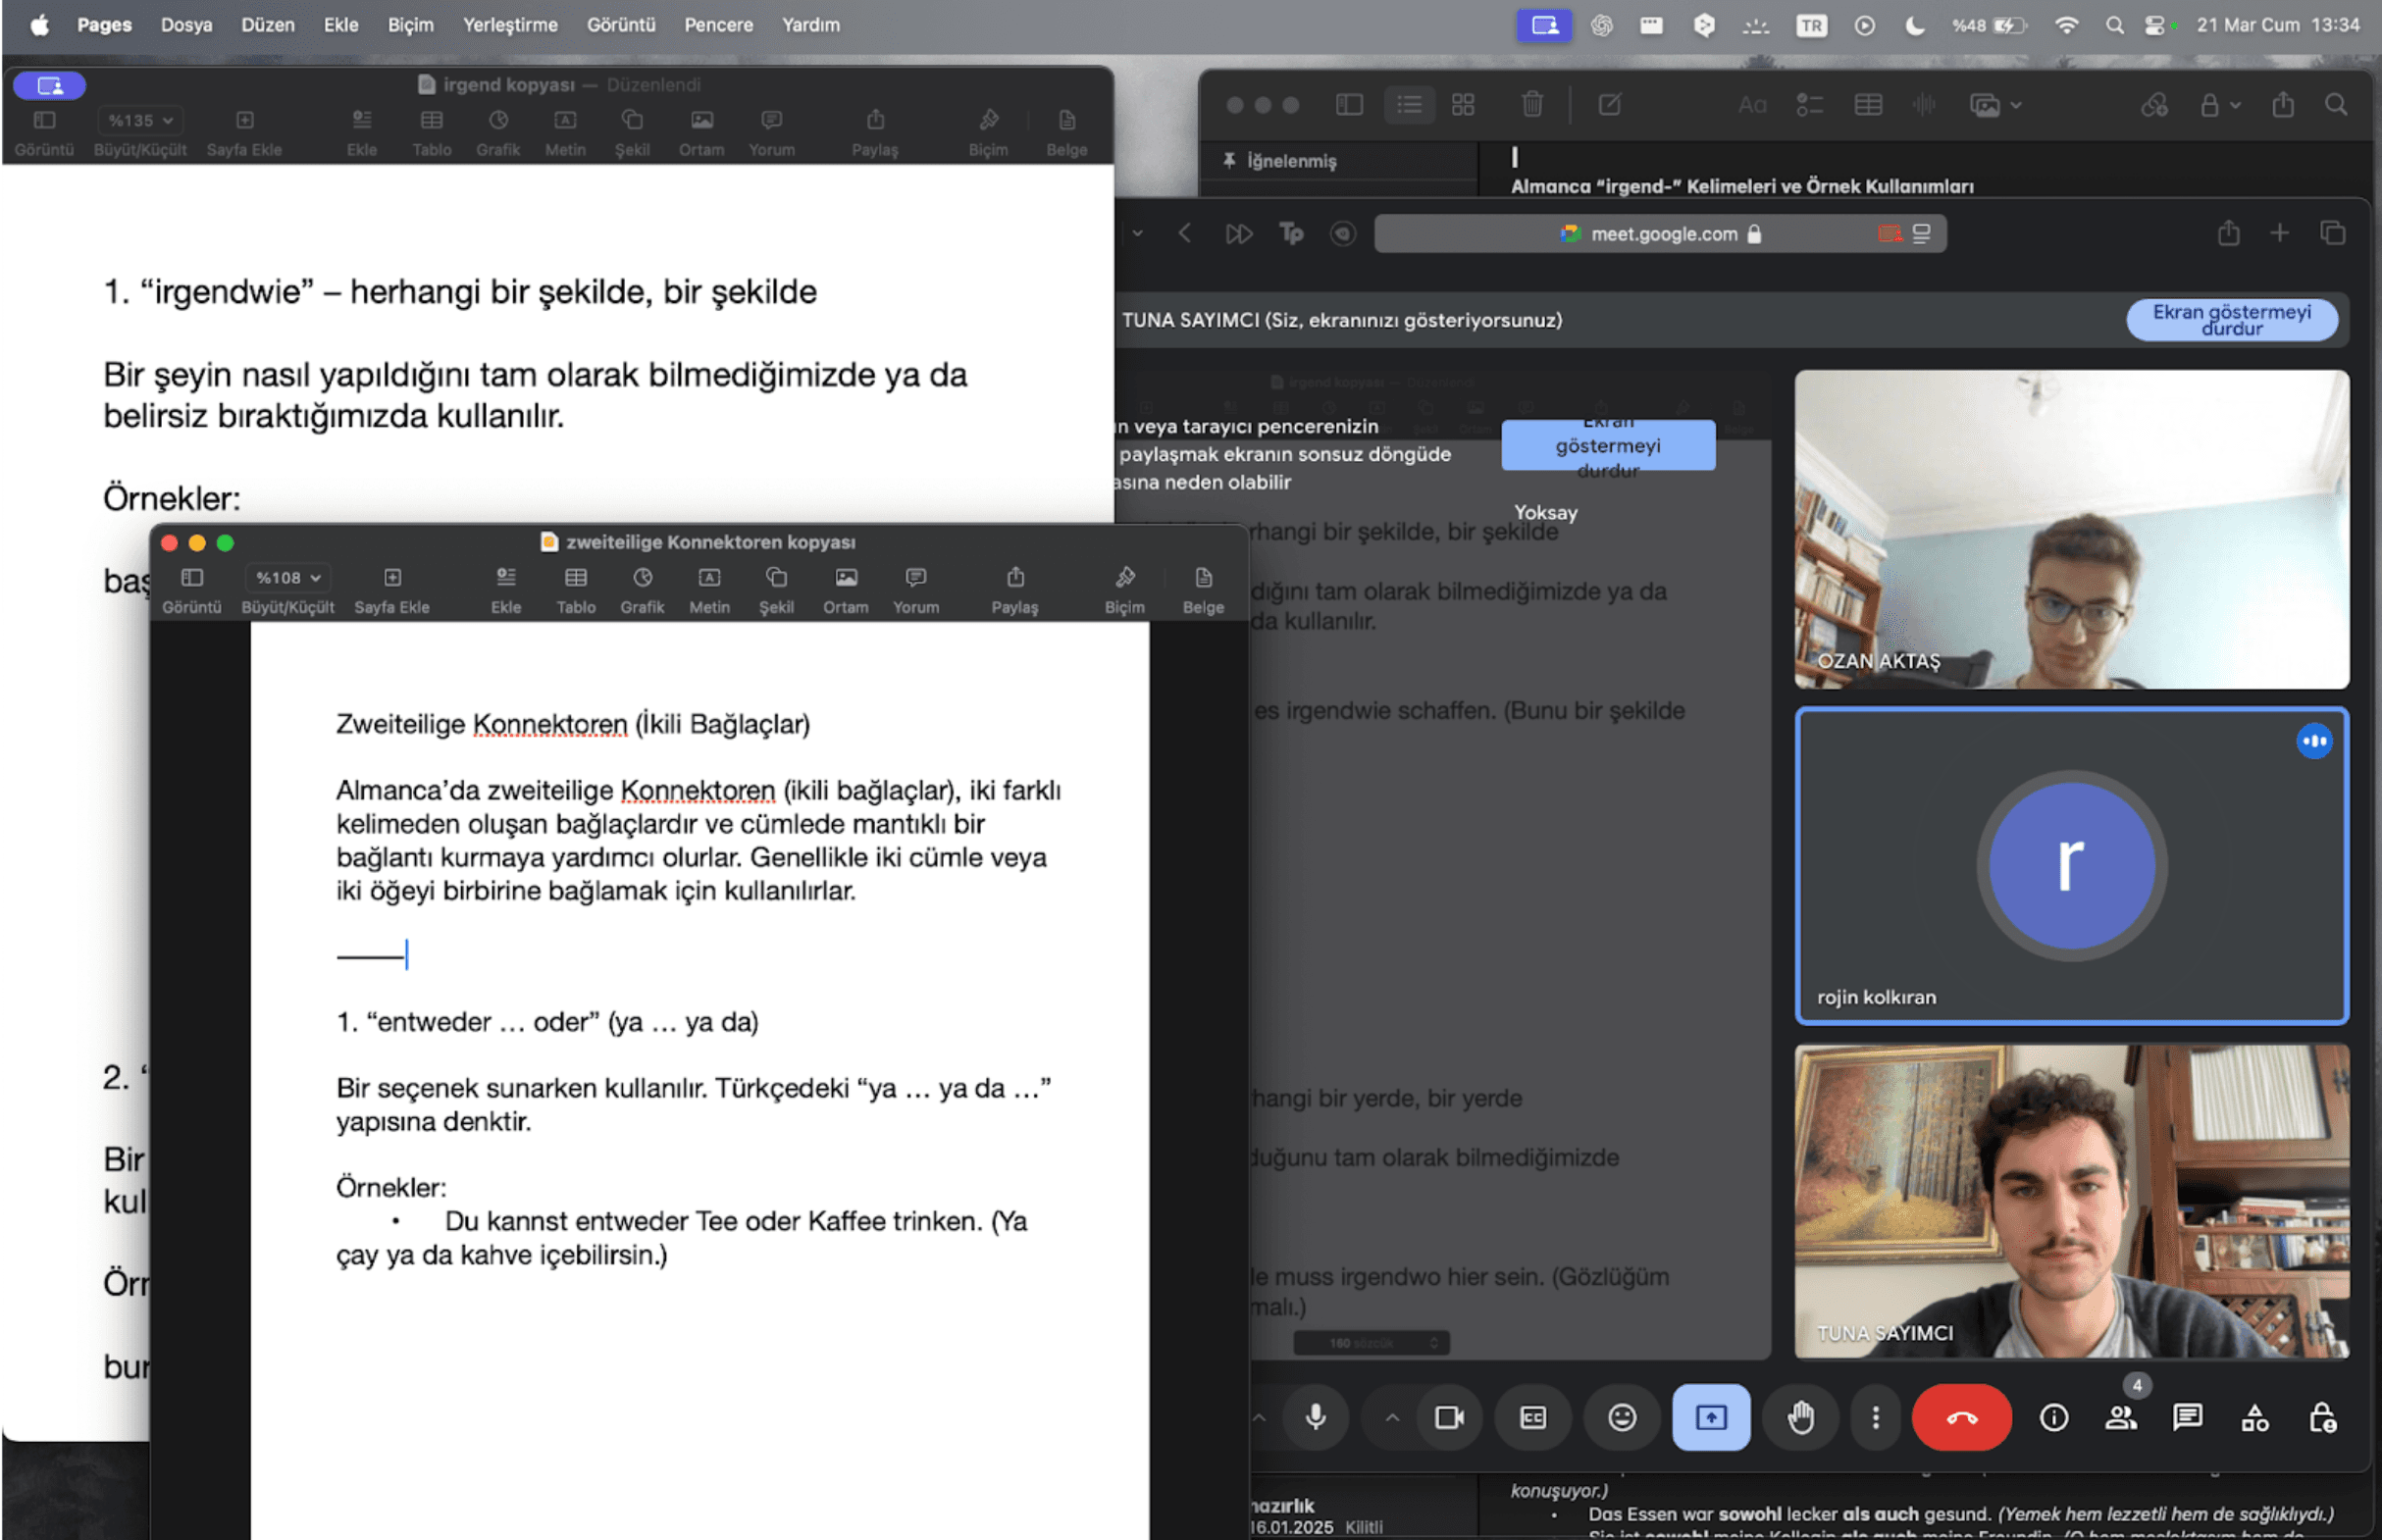This screenshot has width=2382, height=1540.
Task: Hang up the Meet call
Action: click(x=1960, y=1417)
